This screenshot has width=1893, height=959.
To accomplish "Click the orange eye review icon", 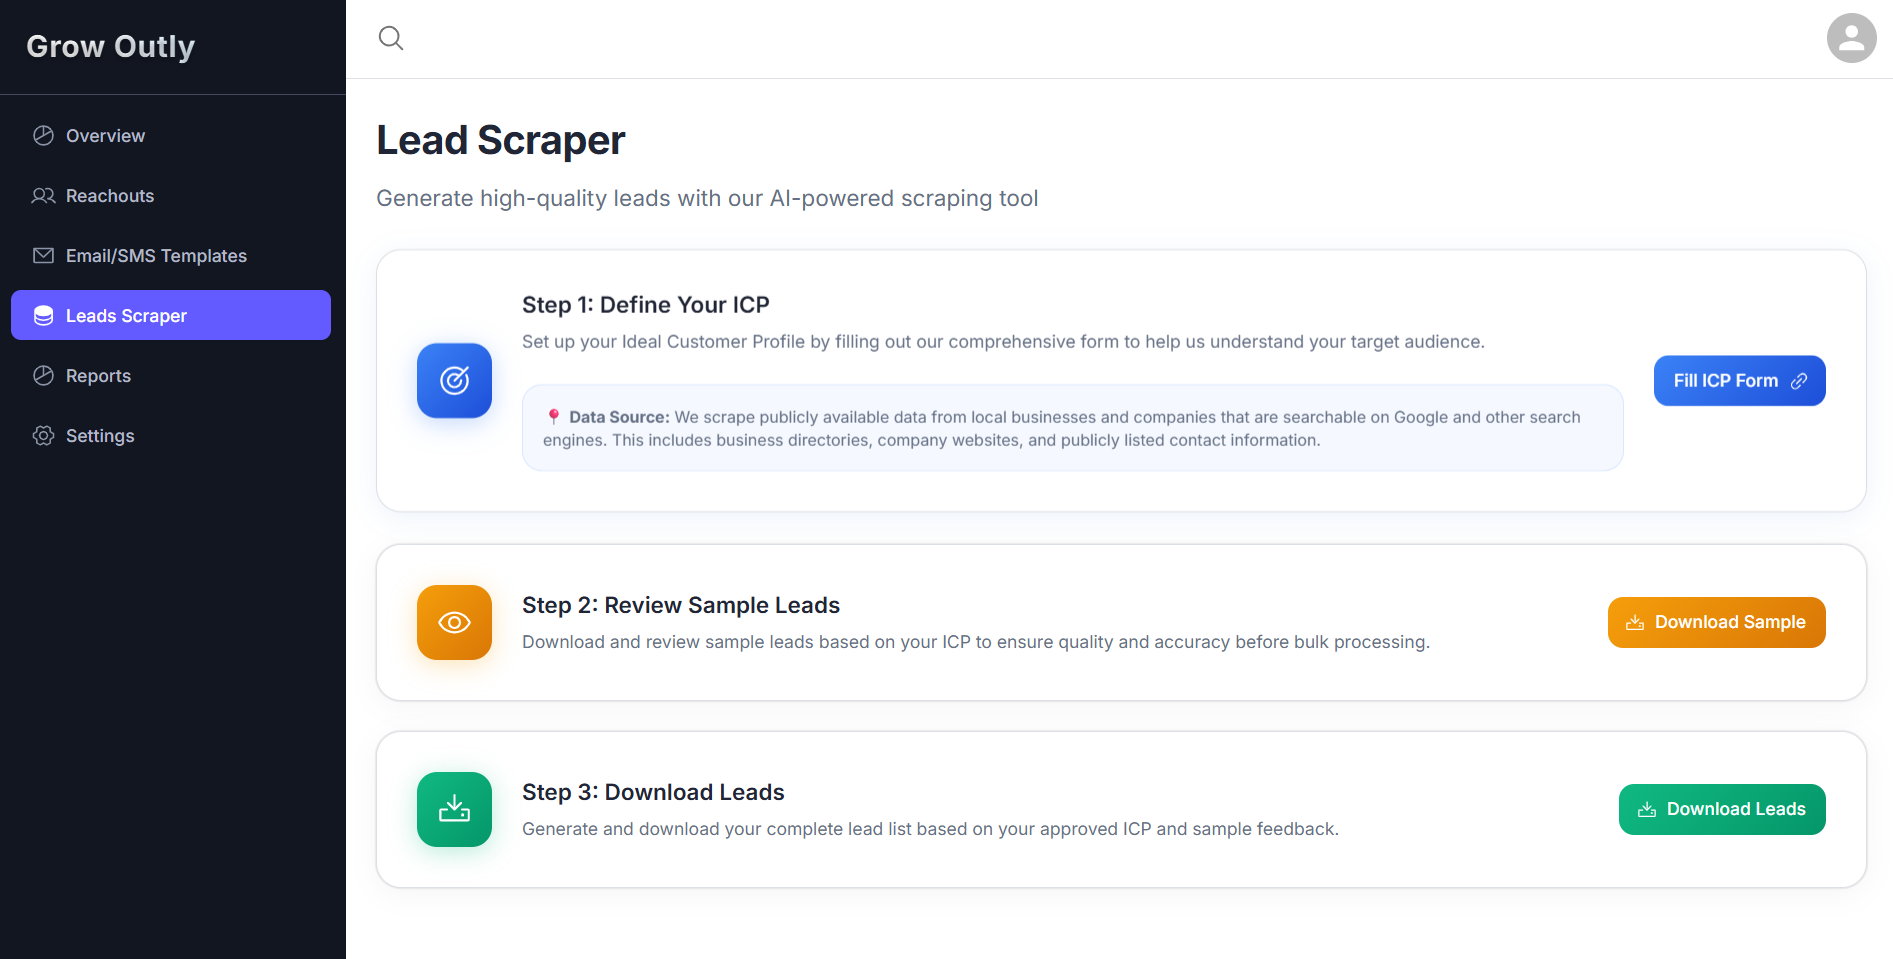I will pyautogui.click(x=454, y=622).
